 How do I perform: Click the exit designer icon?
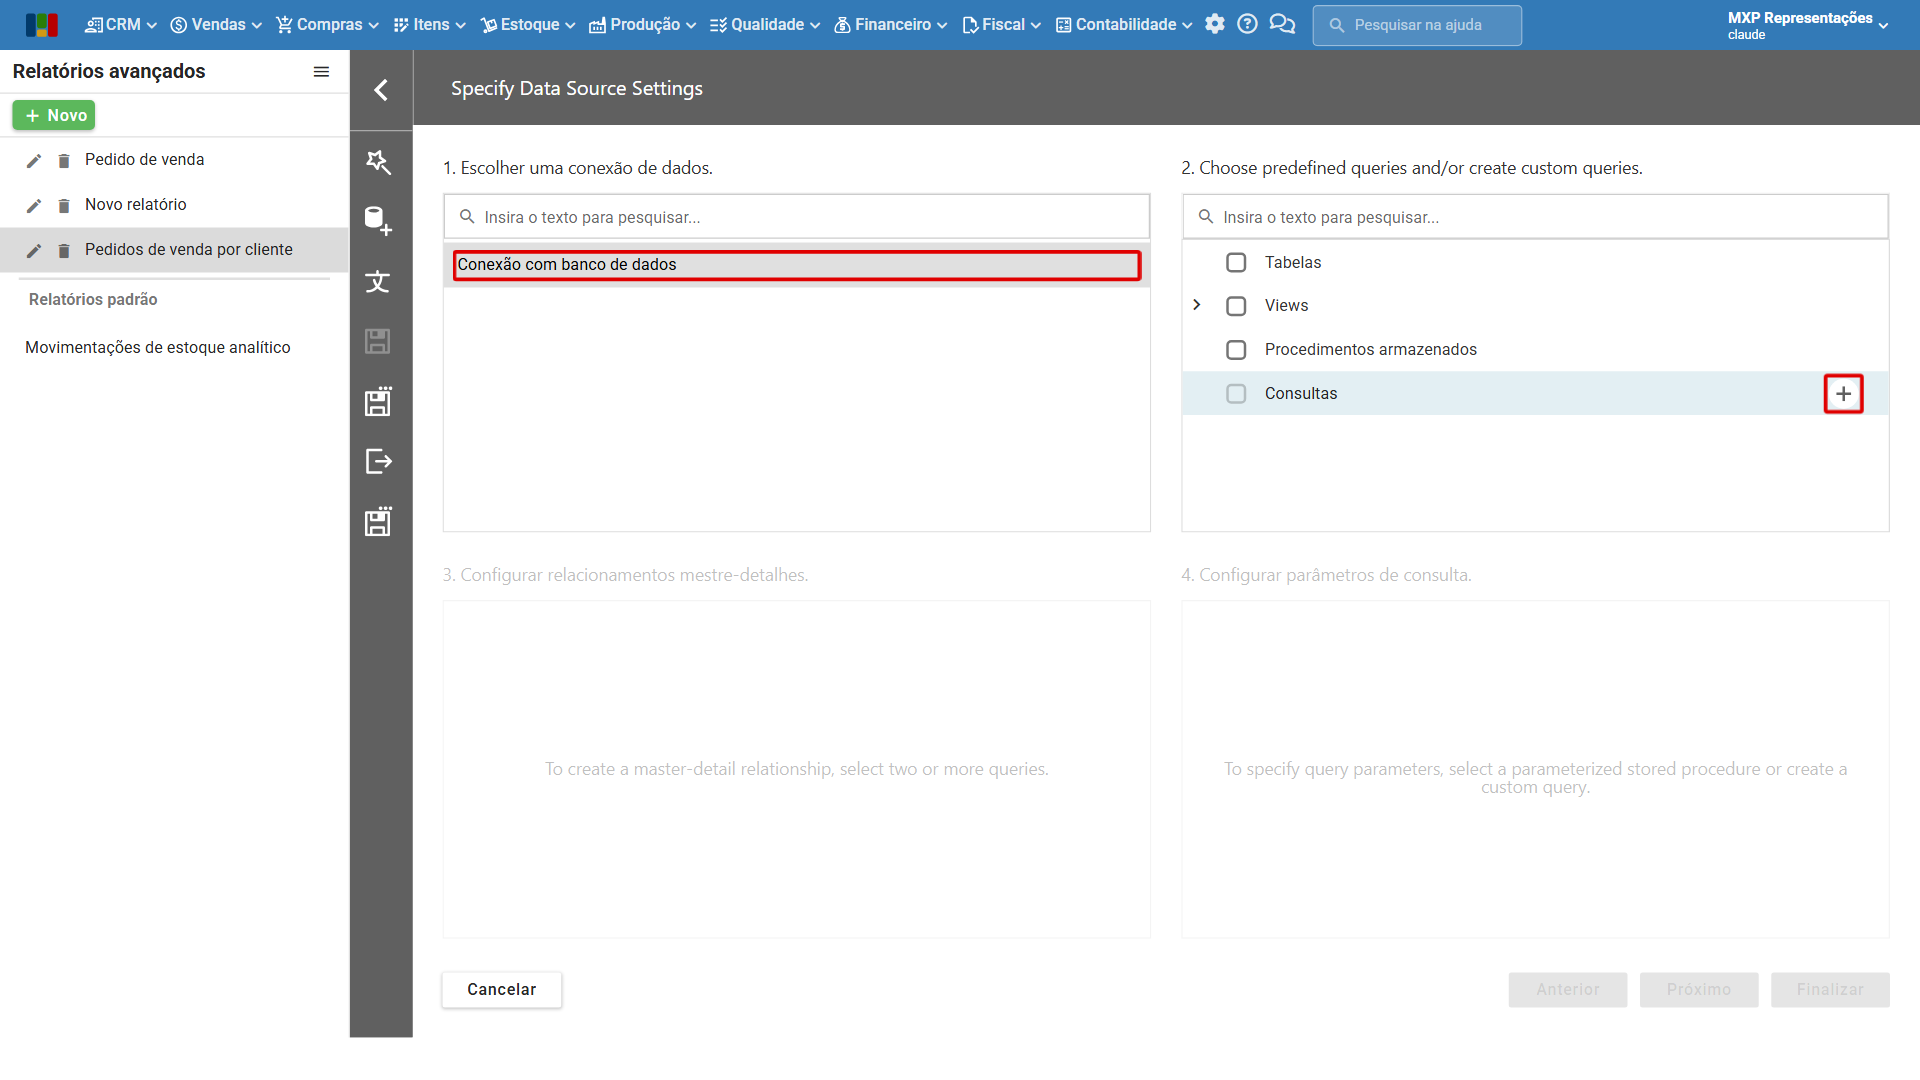[x=378, y=461]
